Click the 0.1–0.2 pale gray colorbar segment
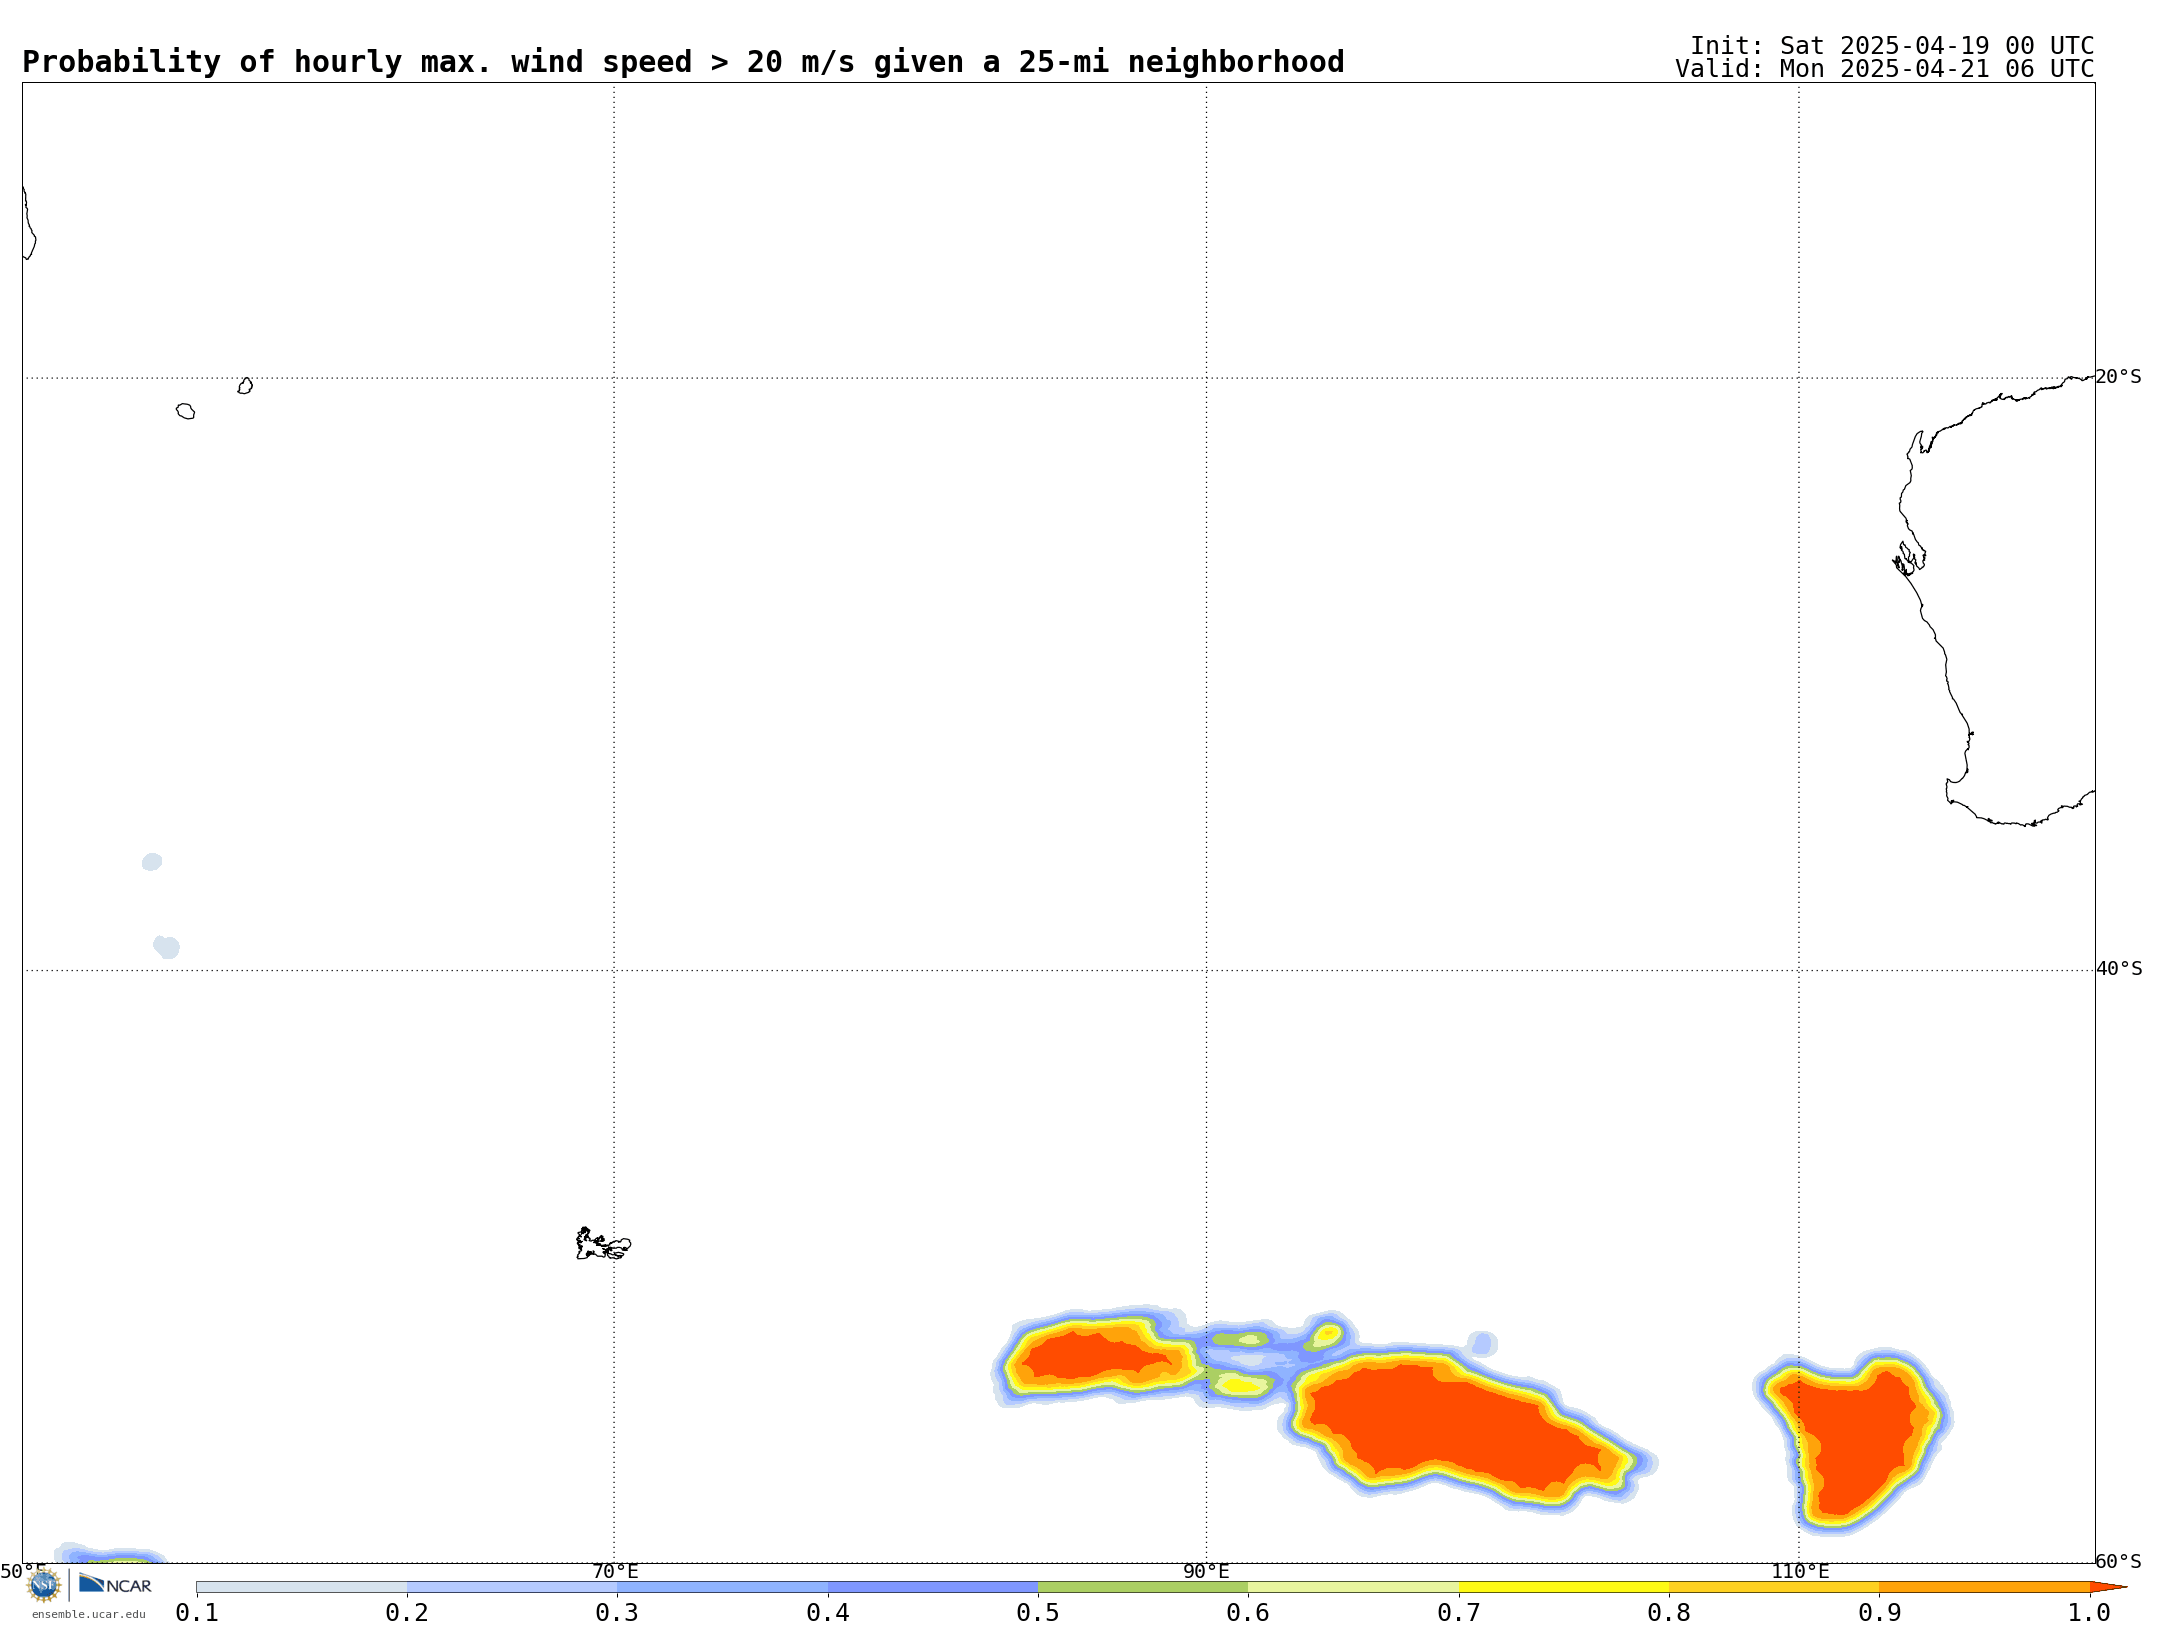The width and height of the screenshot is (2160, 1626). pyautogui.click(x=302, y=1587)
